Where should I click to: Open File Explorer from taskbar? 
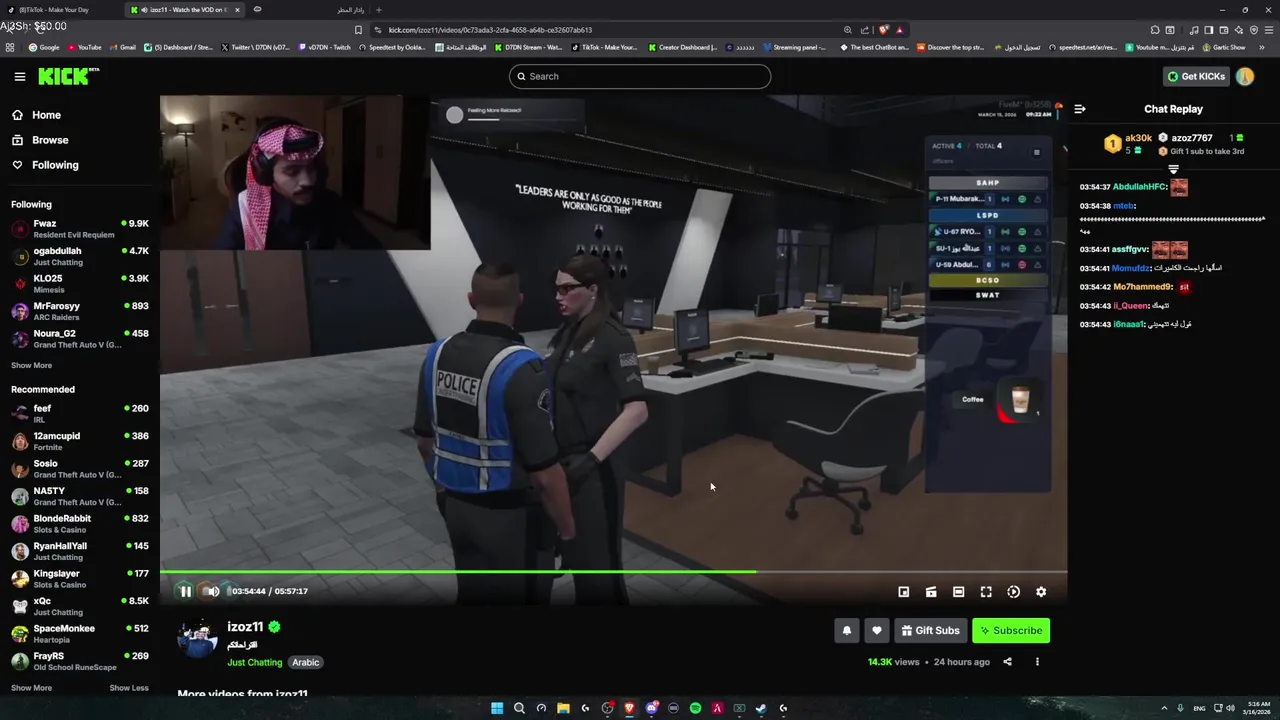pyautogui.click(x=563, y=708)
